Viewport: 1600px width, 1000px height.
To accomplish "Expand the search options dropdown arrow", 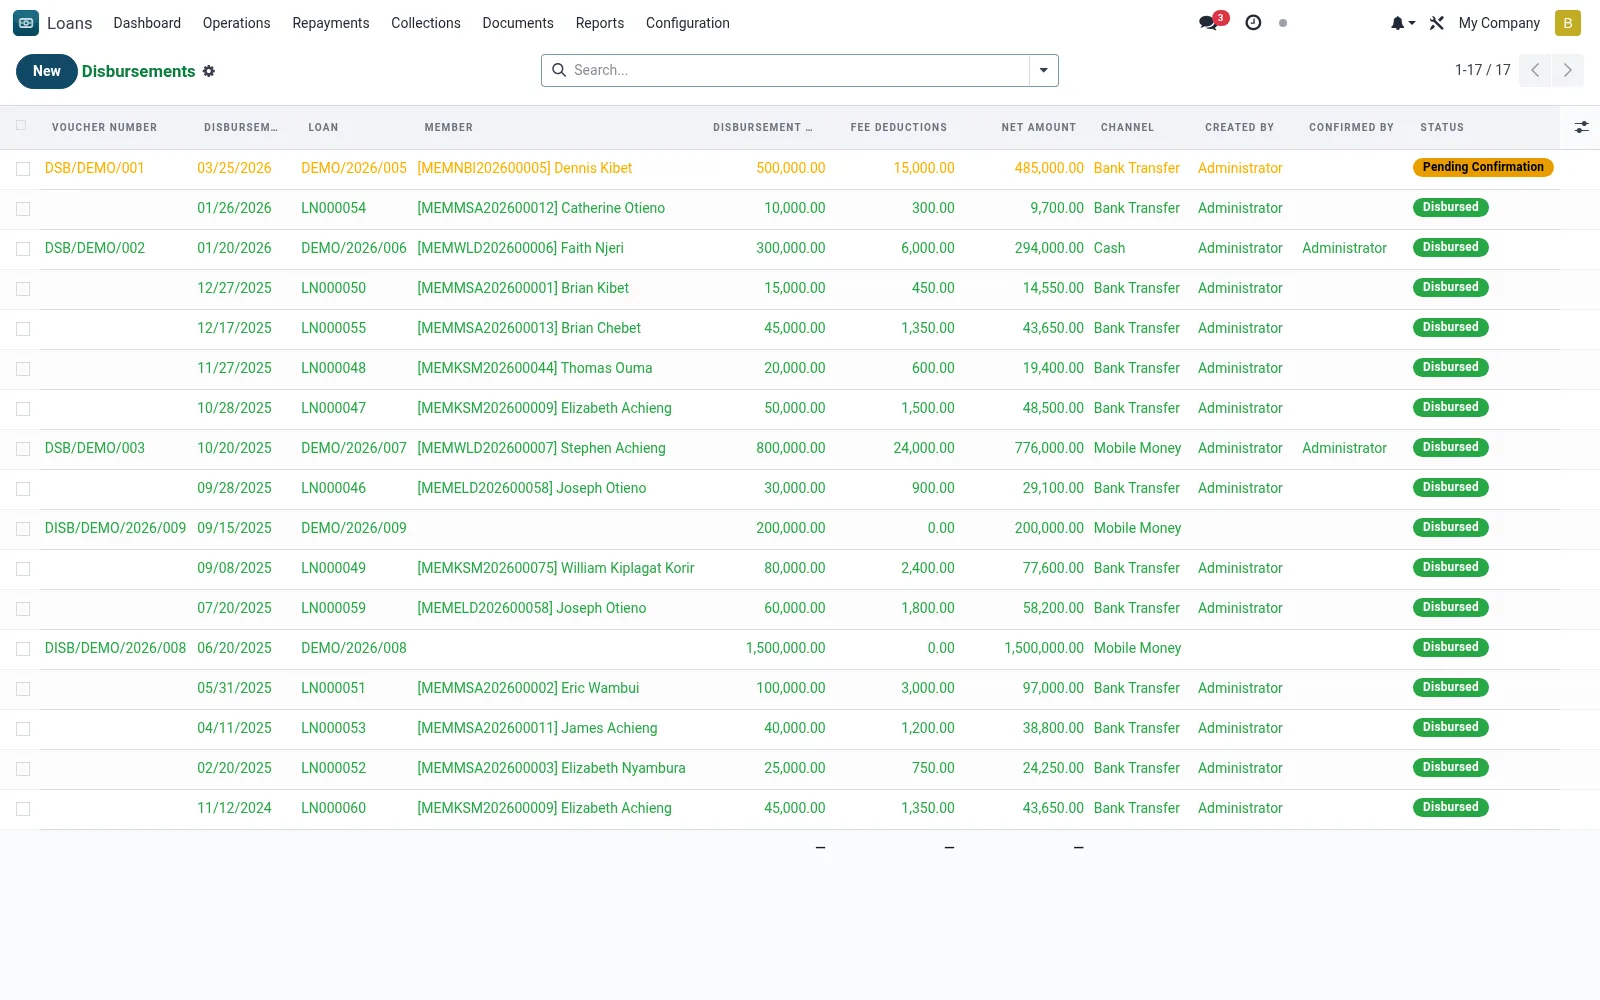I will coord(1043,70).
